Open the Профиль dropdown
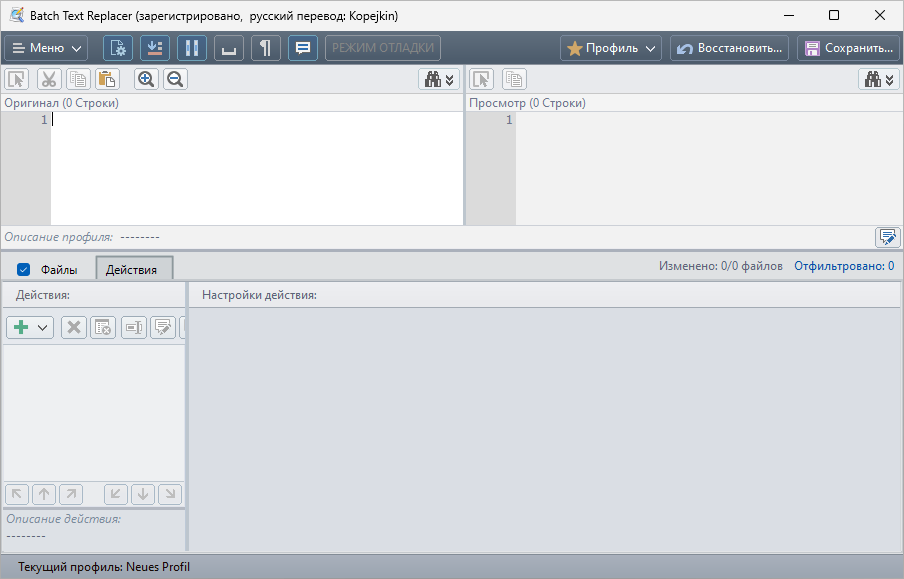904x579 pixels. pos(610,47)
